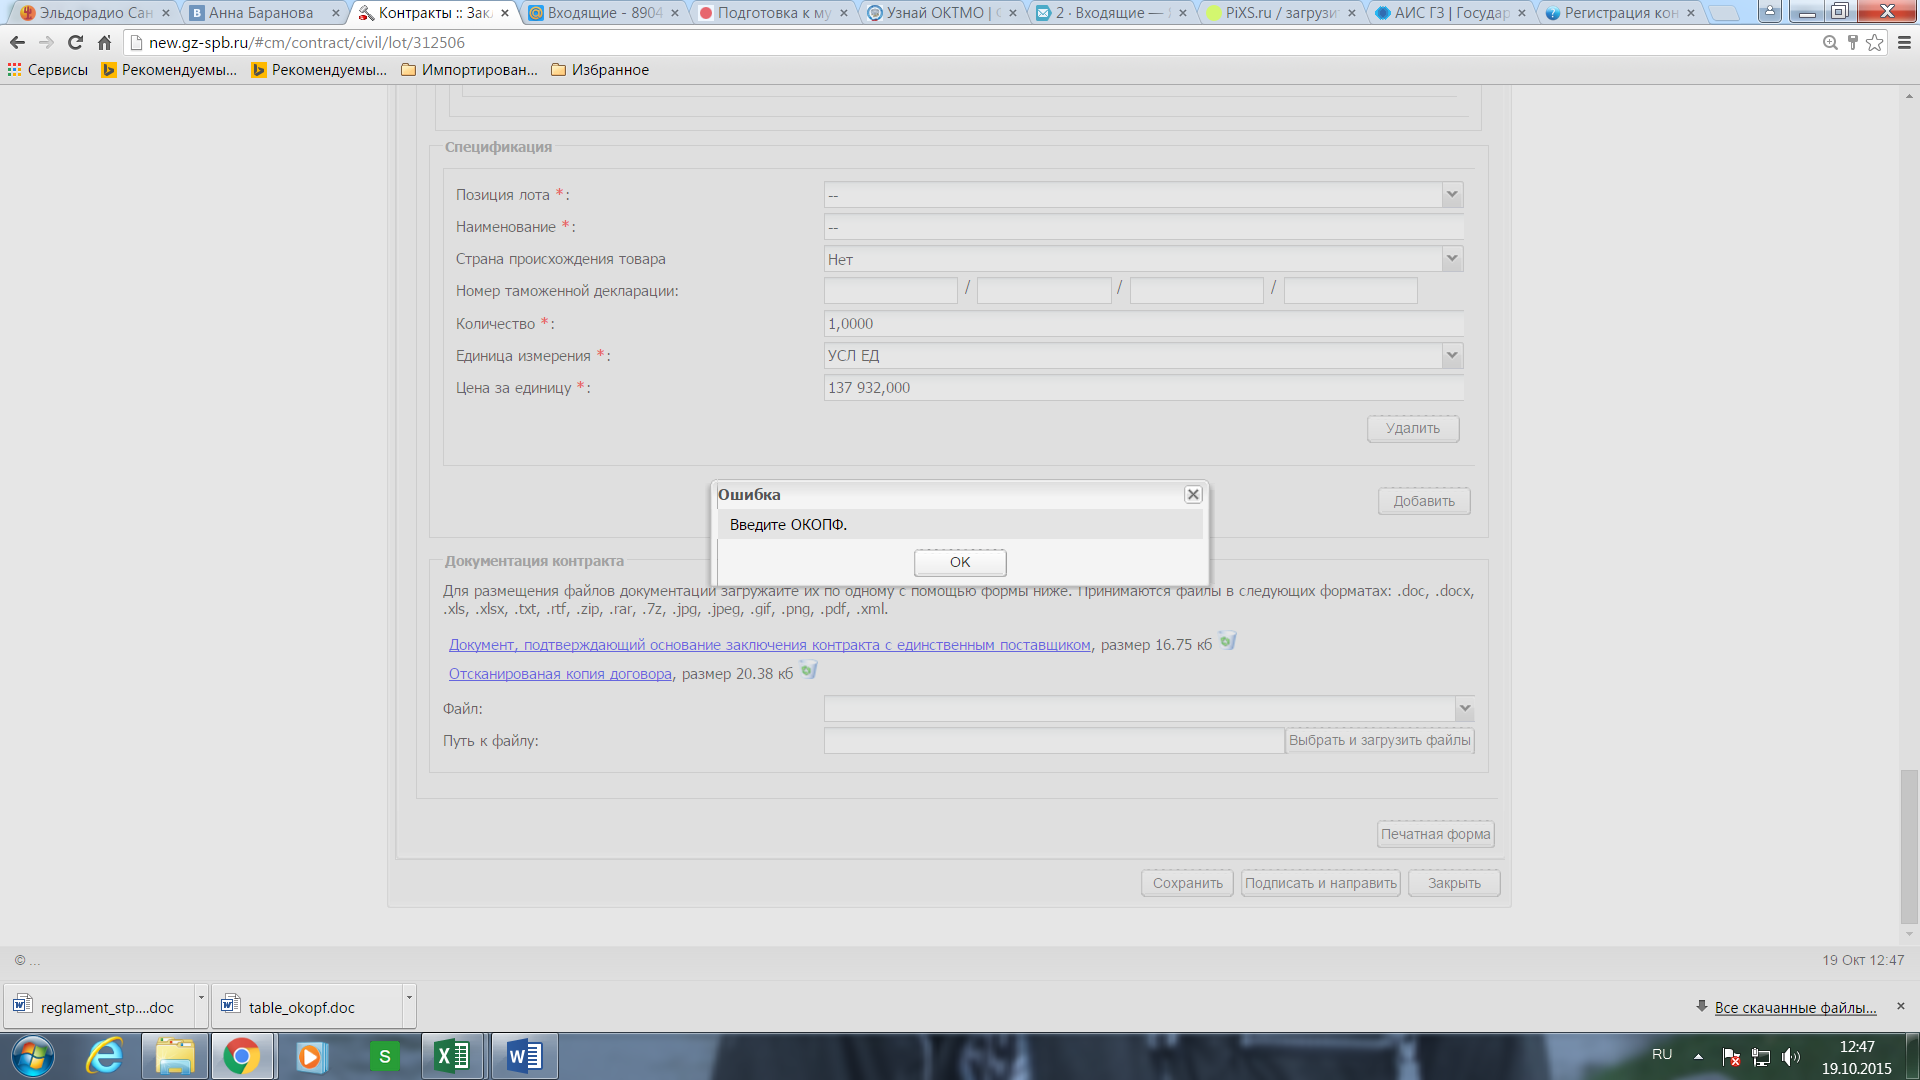Open Windows Start menu
Screen dimensions: 1920x1080
click(x=32, y=1056)
